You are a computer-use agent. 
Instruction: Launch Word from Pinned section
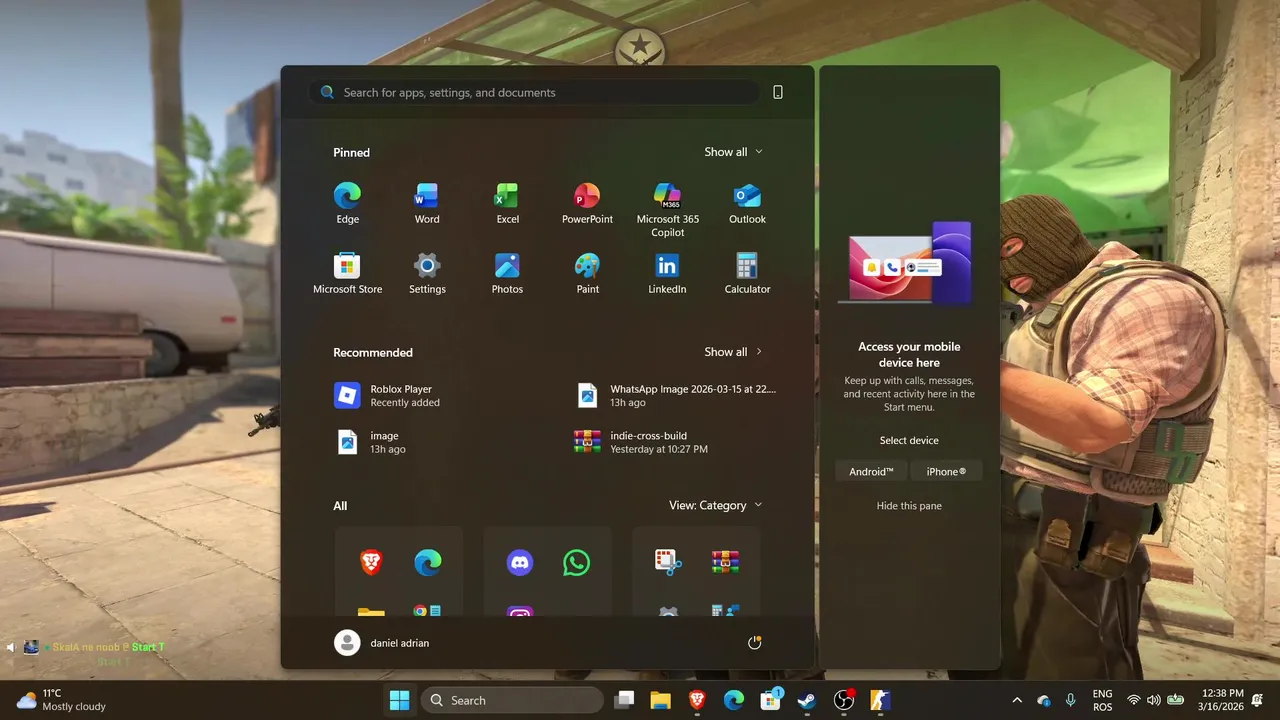(427, 204)
